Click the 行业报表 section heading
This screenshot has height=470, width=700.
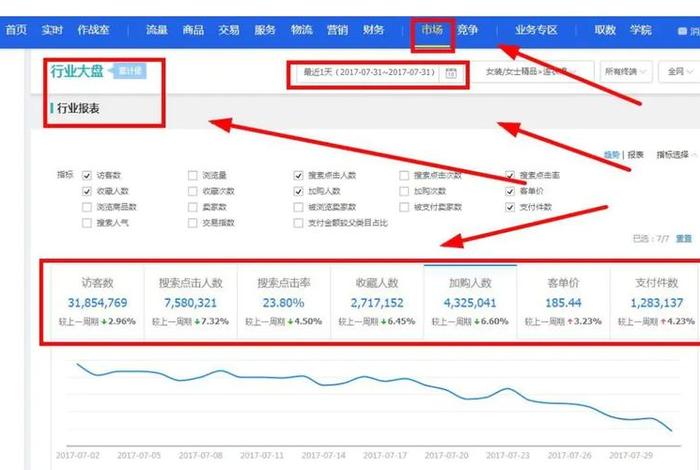point(78,108)
